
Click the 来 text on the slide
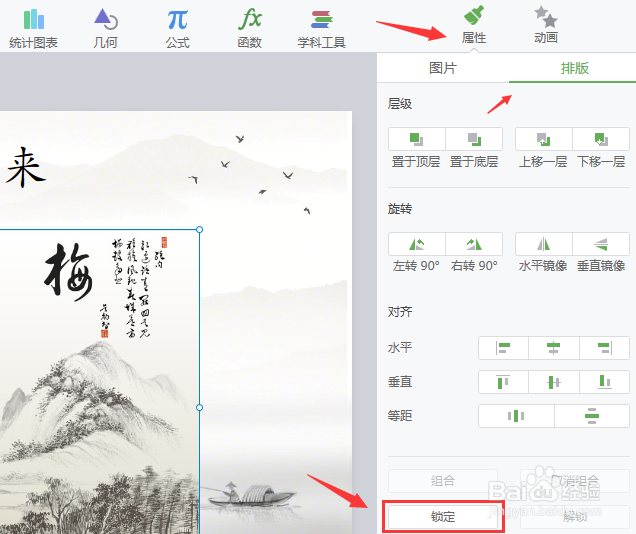click(26, 167)
